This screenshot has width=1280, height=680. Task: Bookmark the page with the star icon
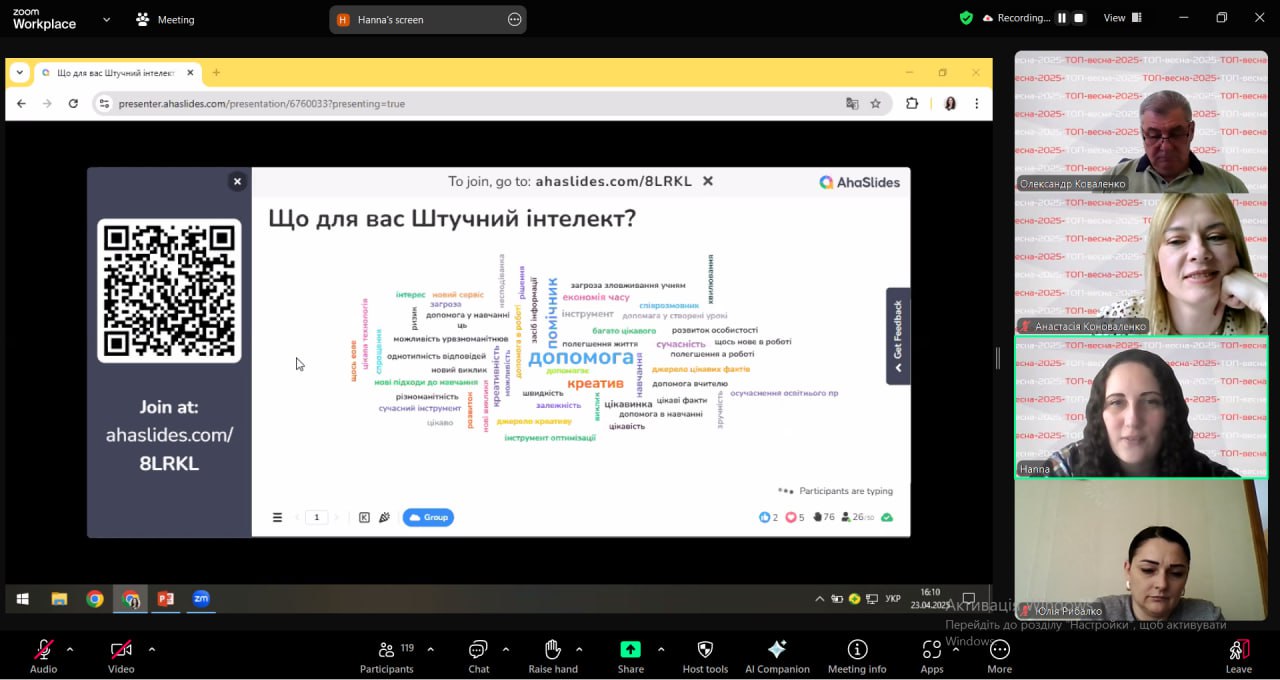[x=875, y=103]
